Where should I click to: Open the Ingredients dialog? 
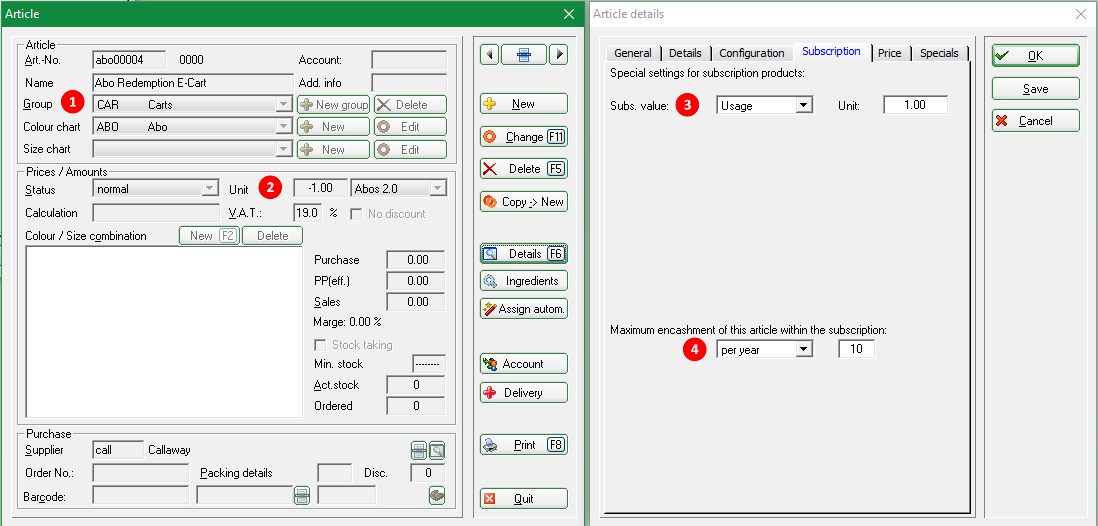tap(524, 281)
